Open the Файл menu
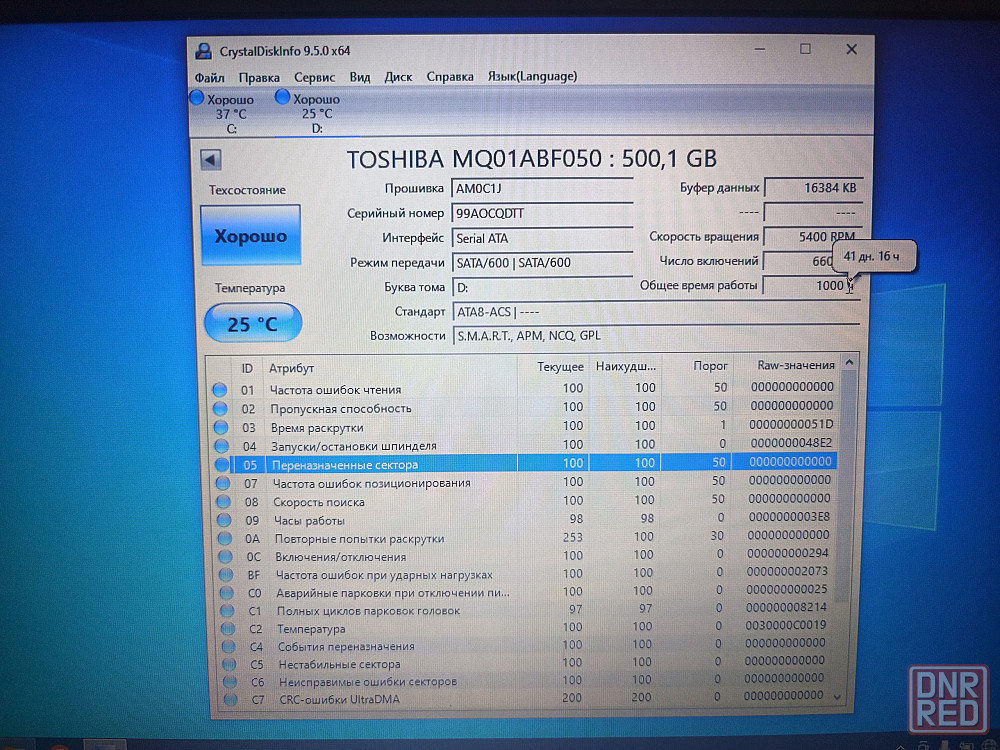The width and height of the screenshot is (1000, 750). (209, 78)
